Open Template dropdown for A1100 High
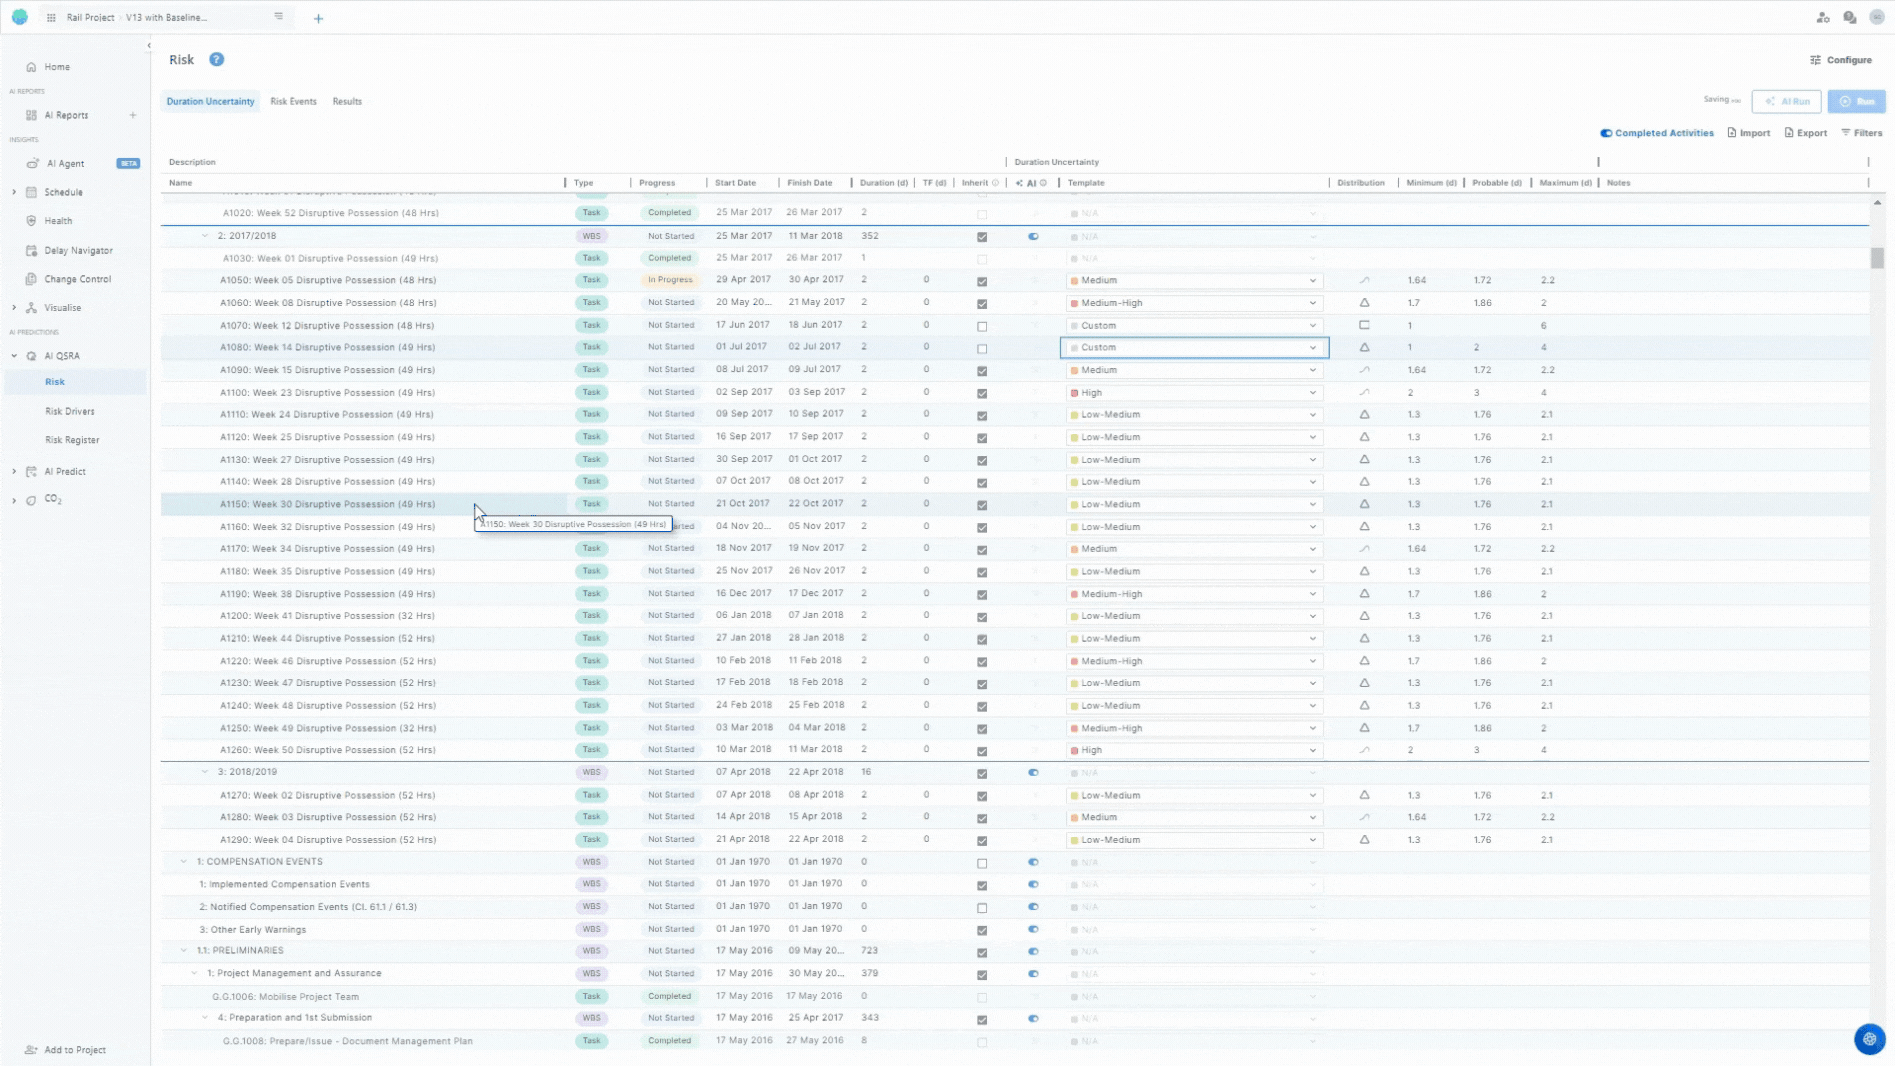Viewport: 1895px width, 1066px height. [1194, 393]
